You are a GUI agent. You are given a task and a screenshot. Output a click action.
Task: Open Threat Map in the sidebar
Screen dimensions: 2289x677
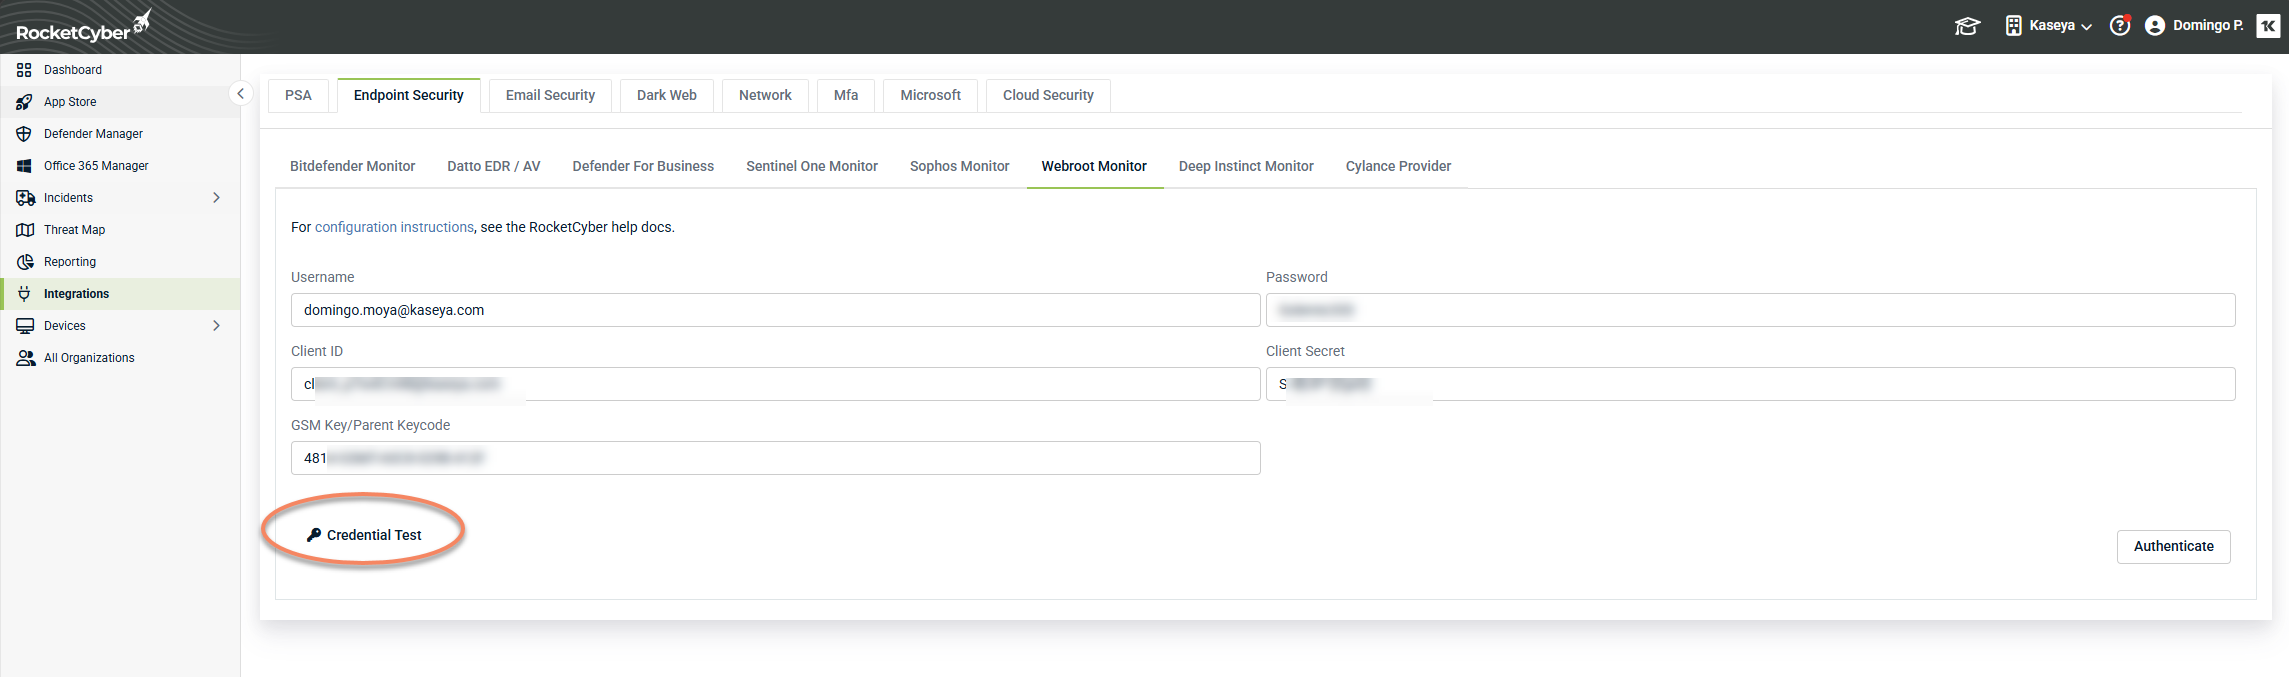click(120, 230)
